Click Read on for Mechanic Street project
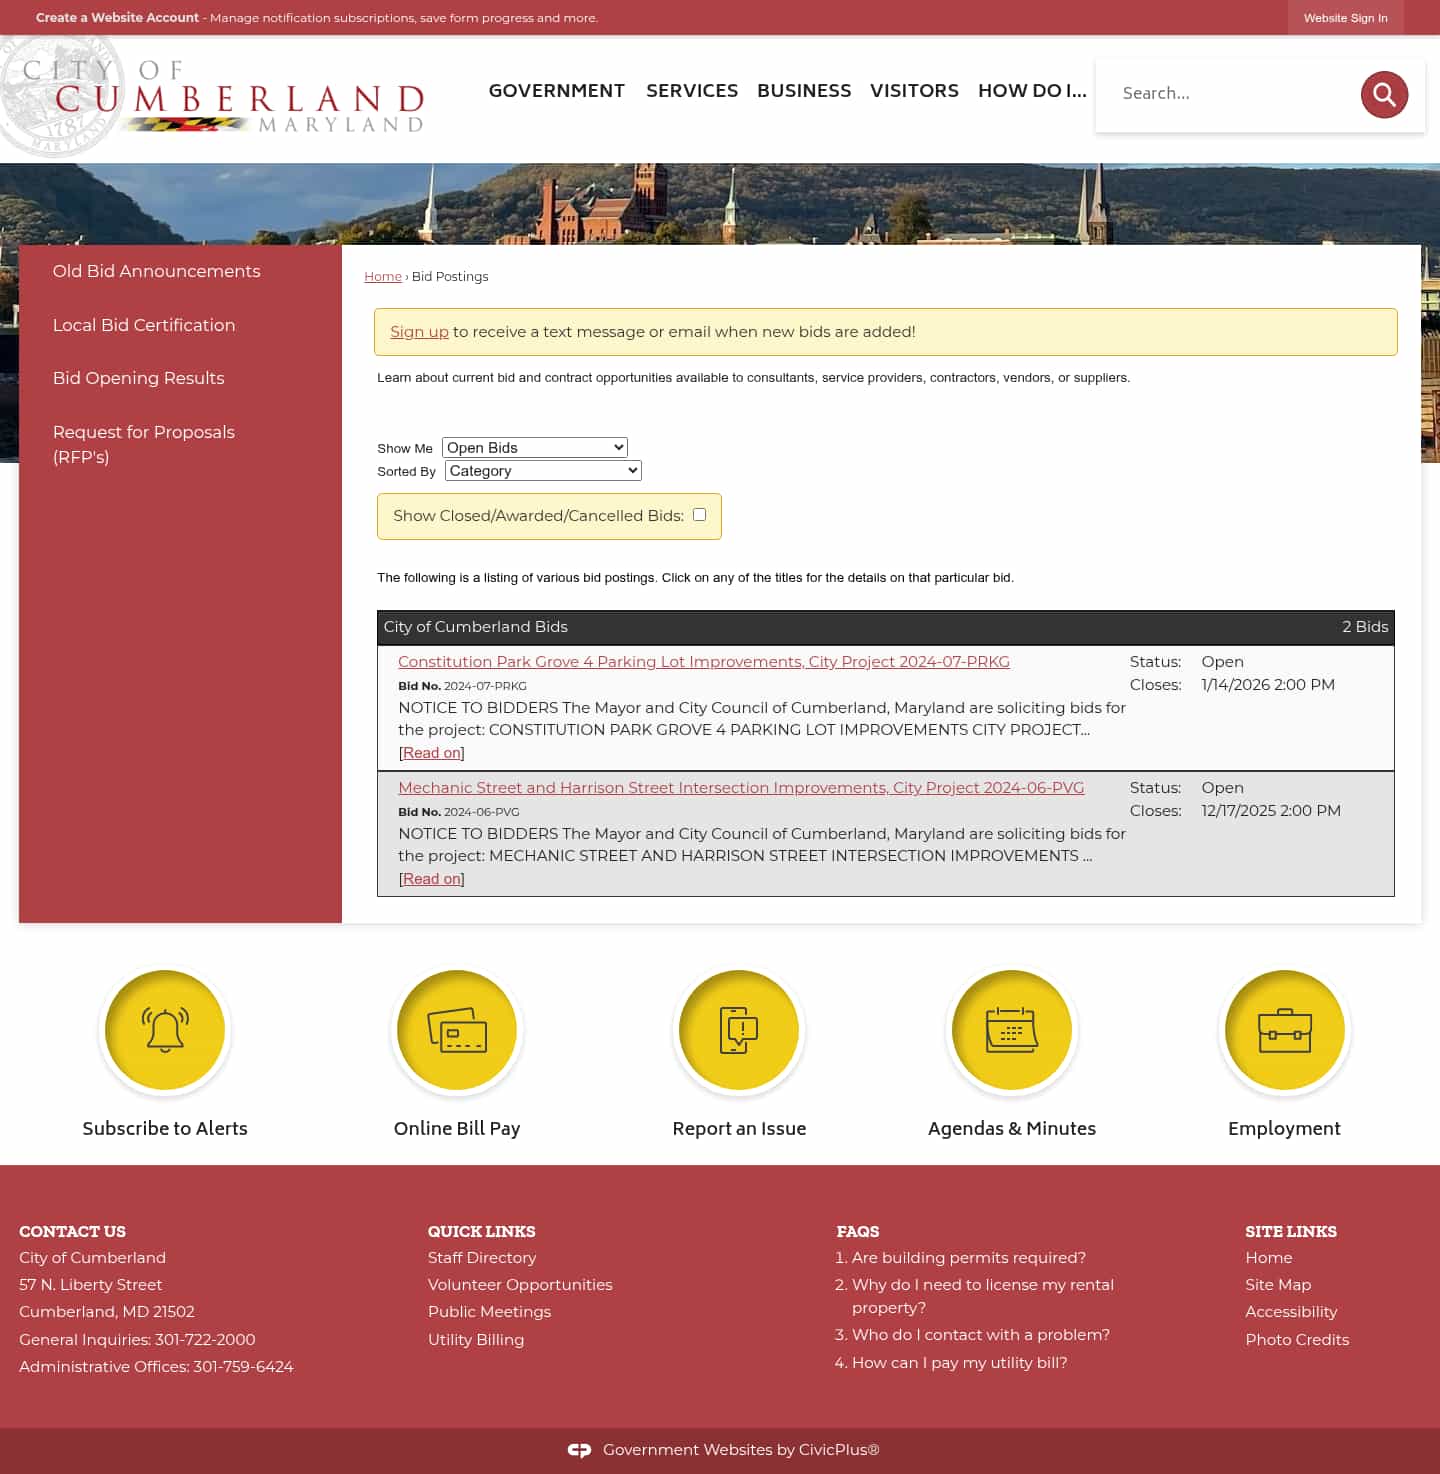The width and height of the screenshot is (1440, 1474). coord(430,878)
